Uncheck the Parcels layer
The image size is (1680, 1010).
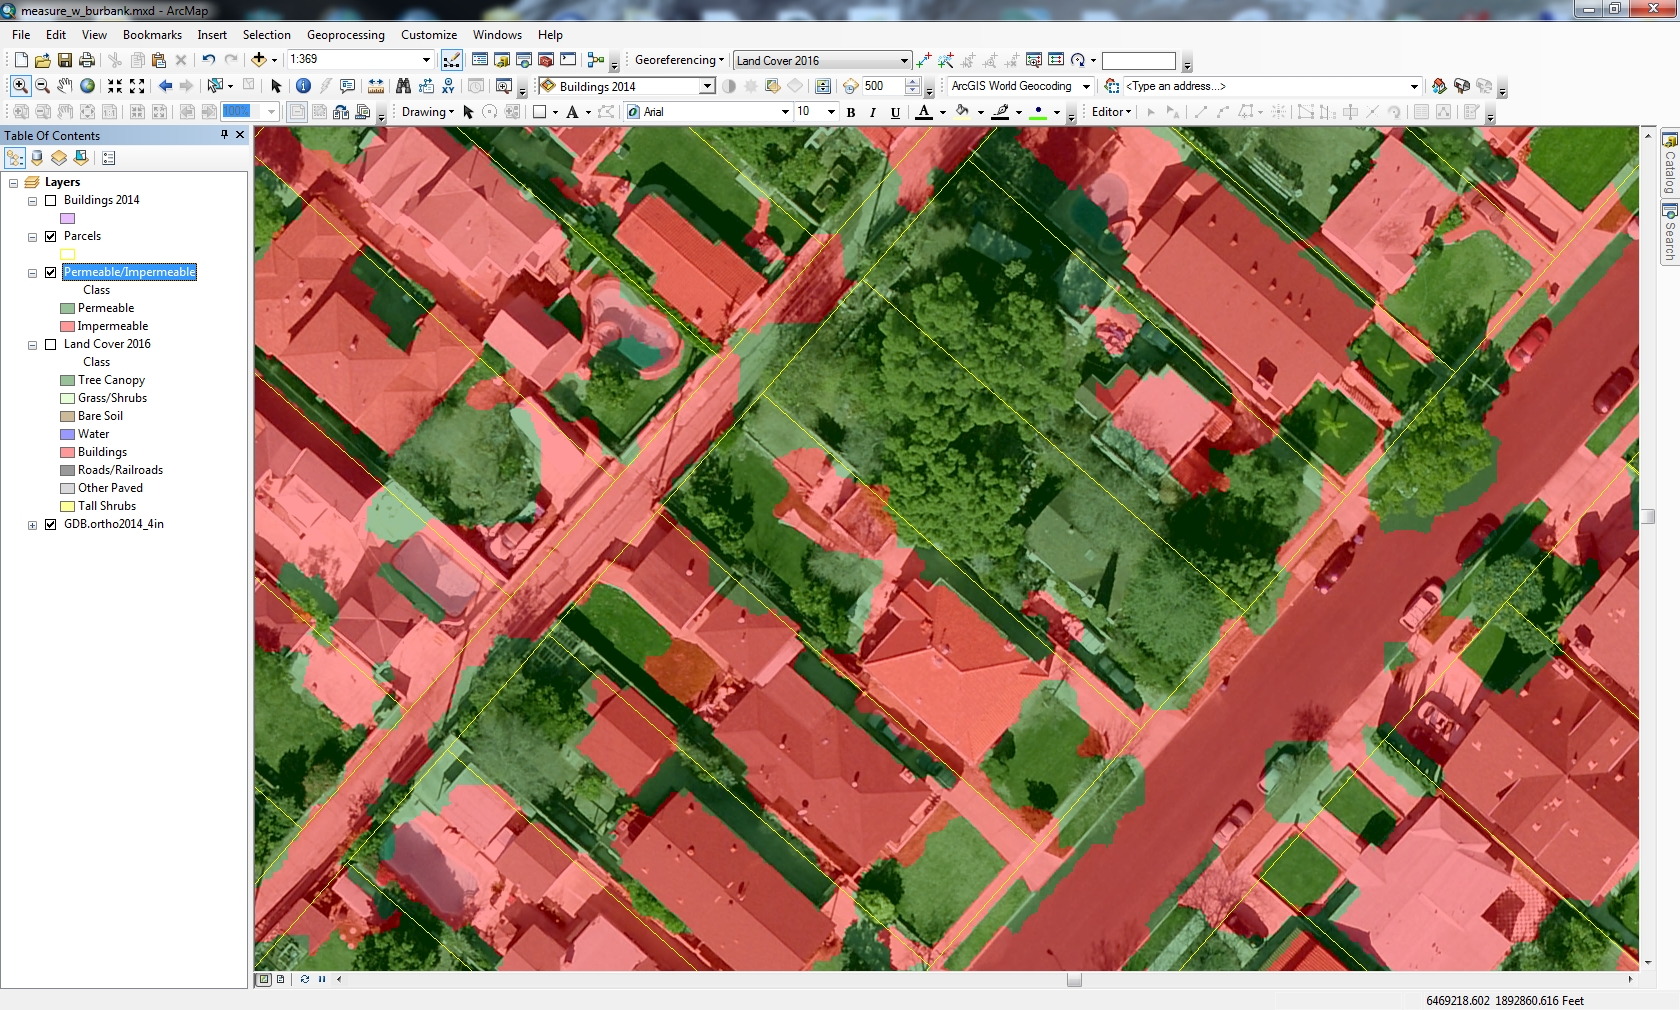[x=51, y=236]
